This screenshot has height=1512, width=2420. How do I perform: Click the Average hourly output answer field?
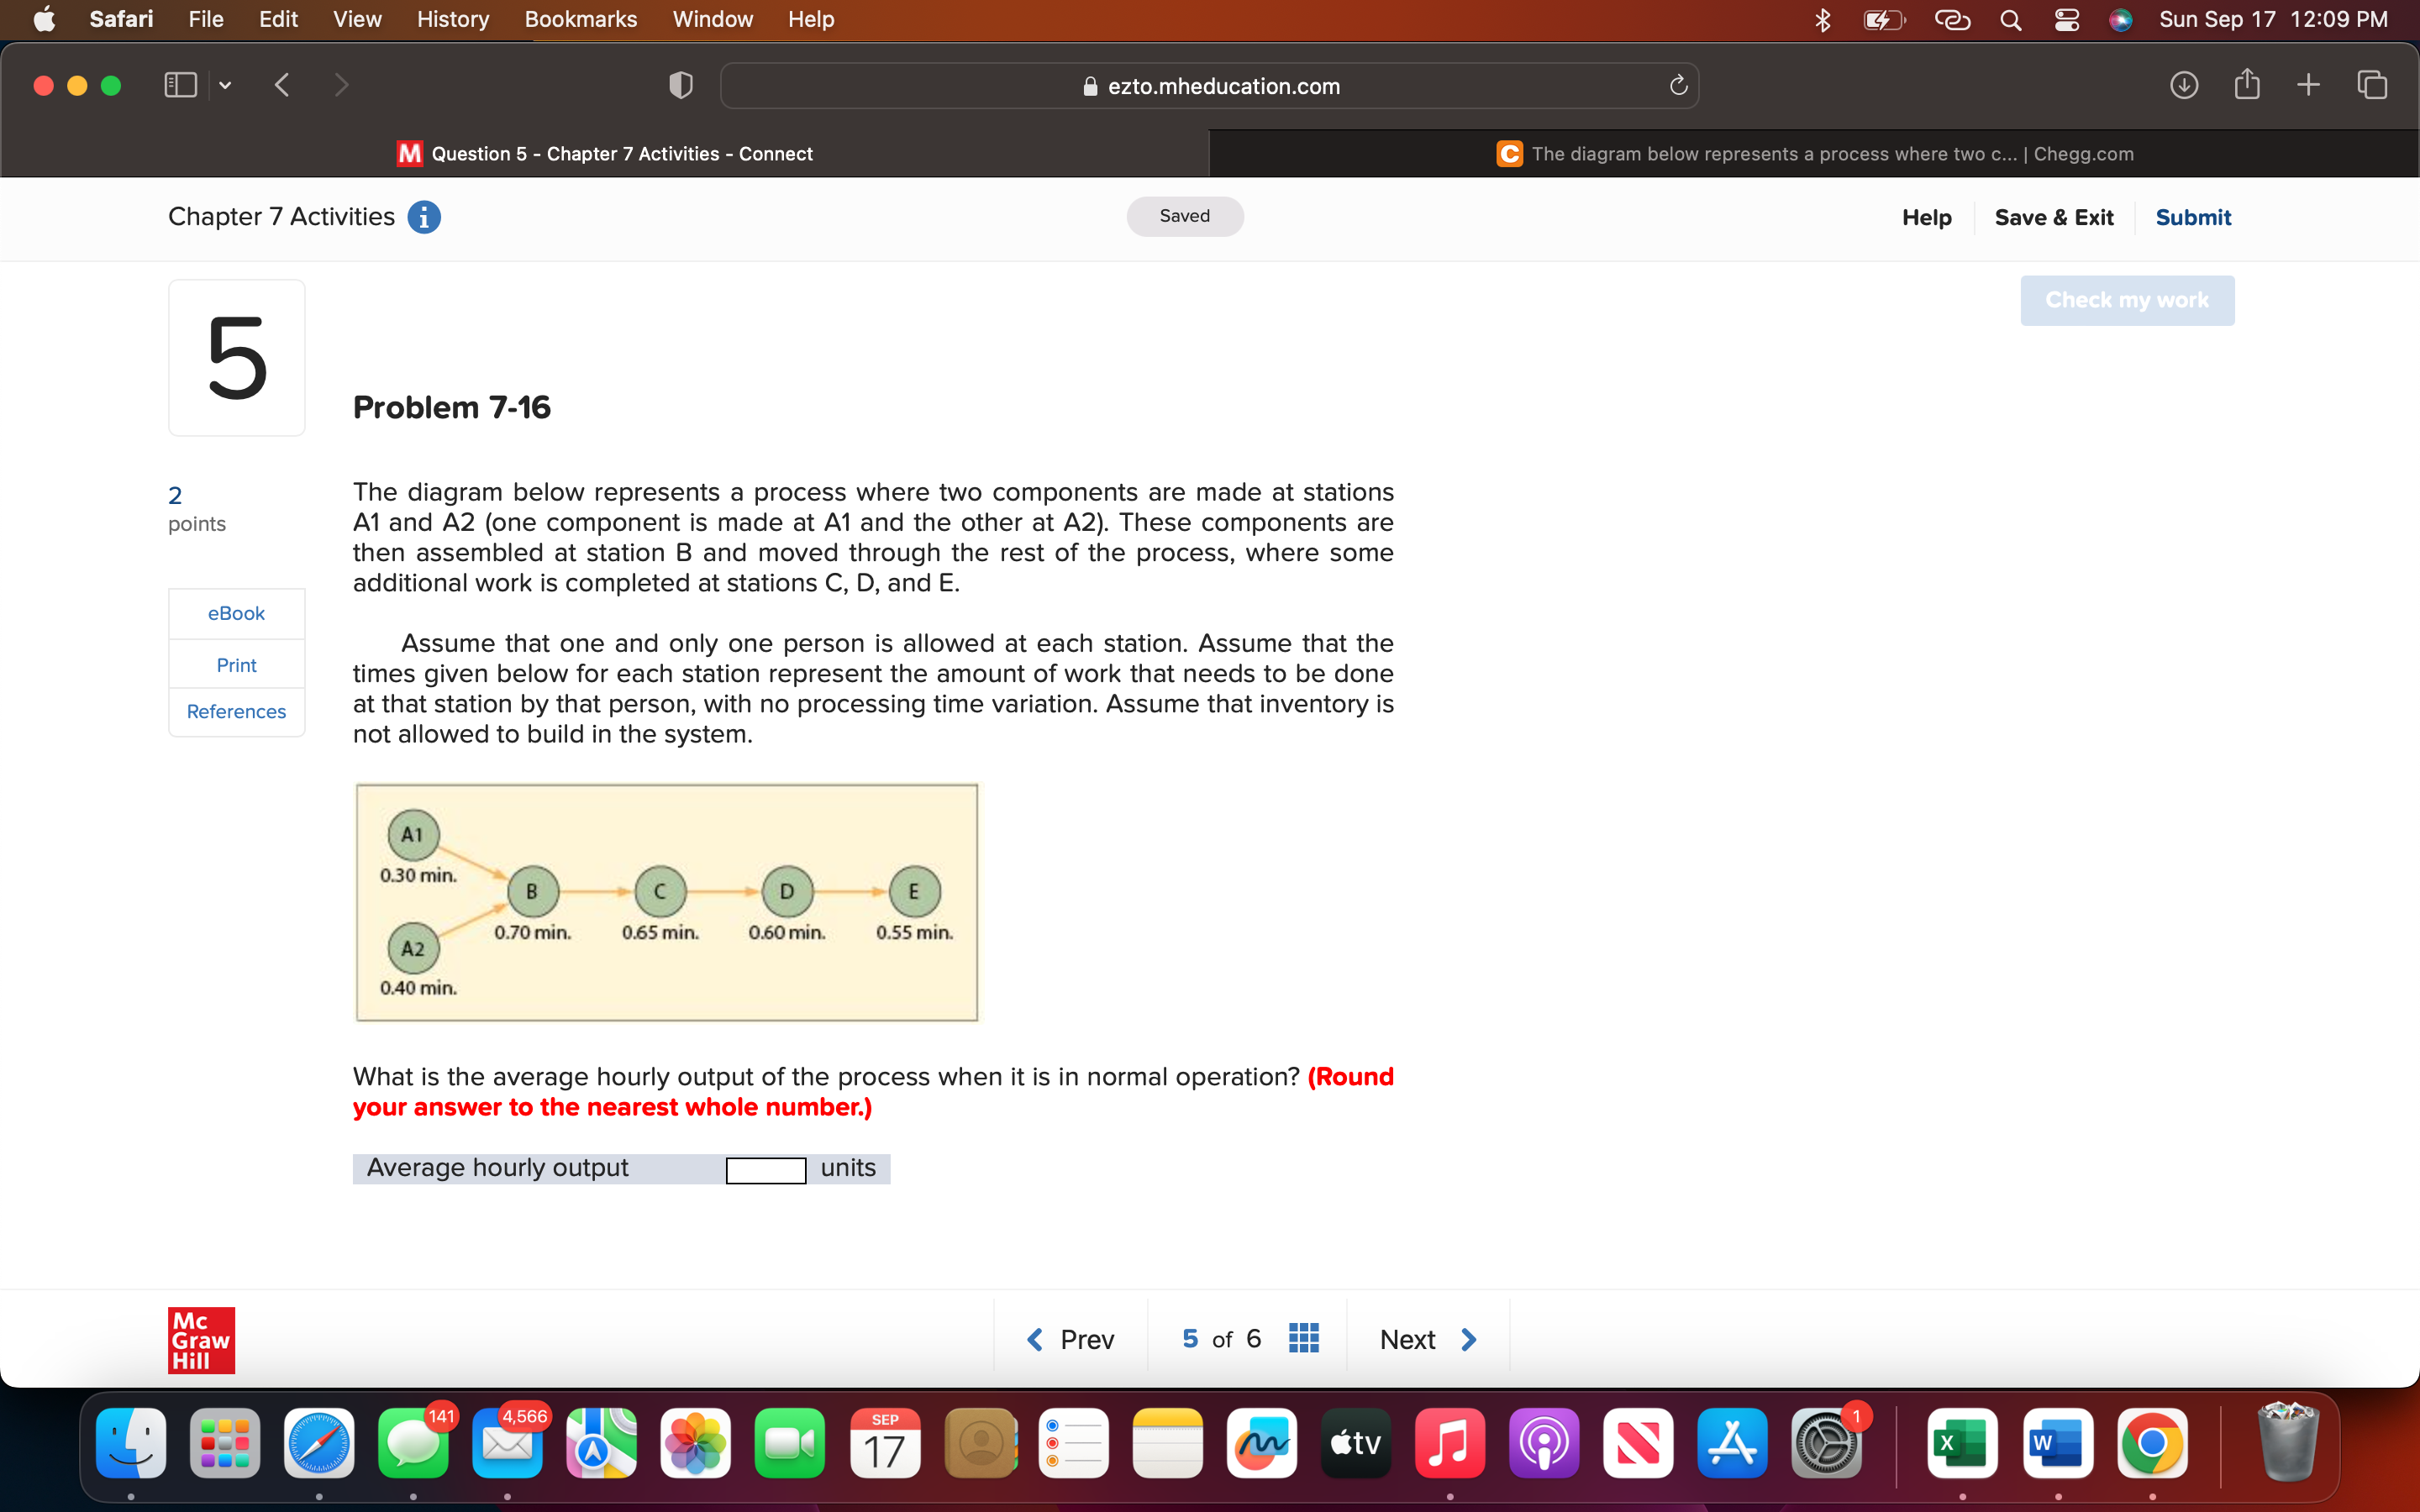coord(766,1169)
